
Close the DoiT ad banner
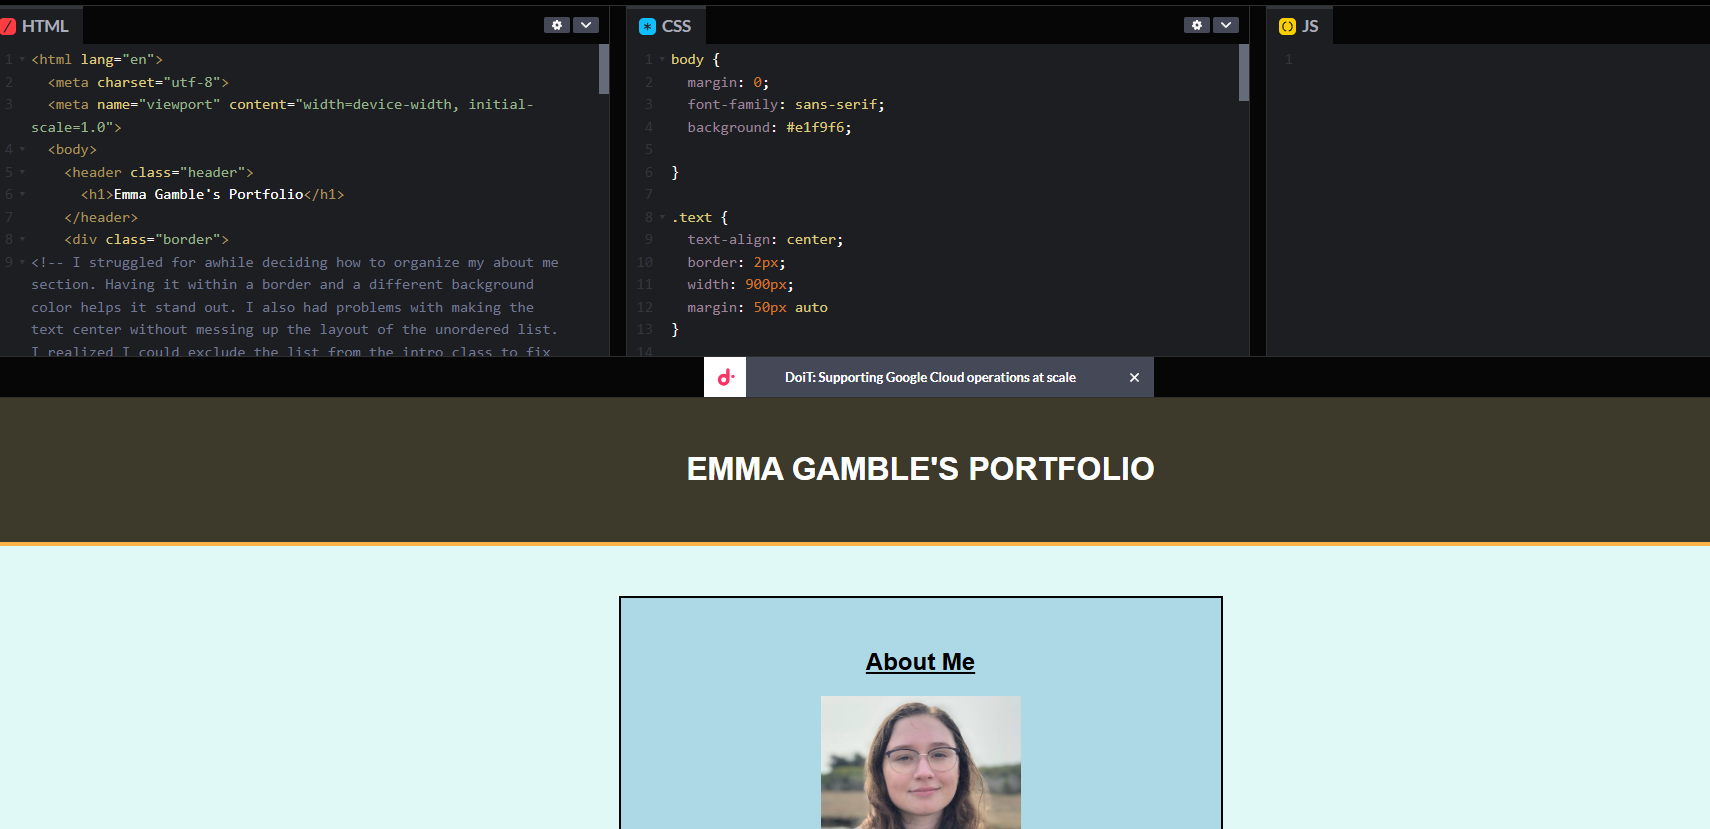1134,377
